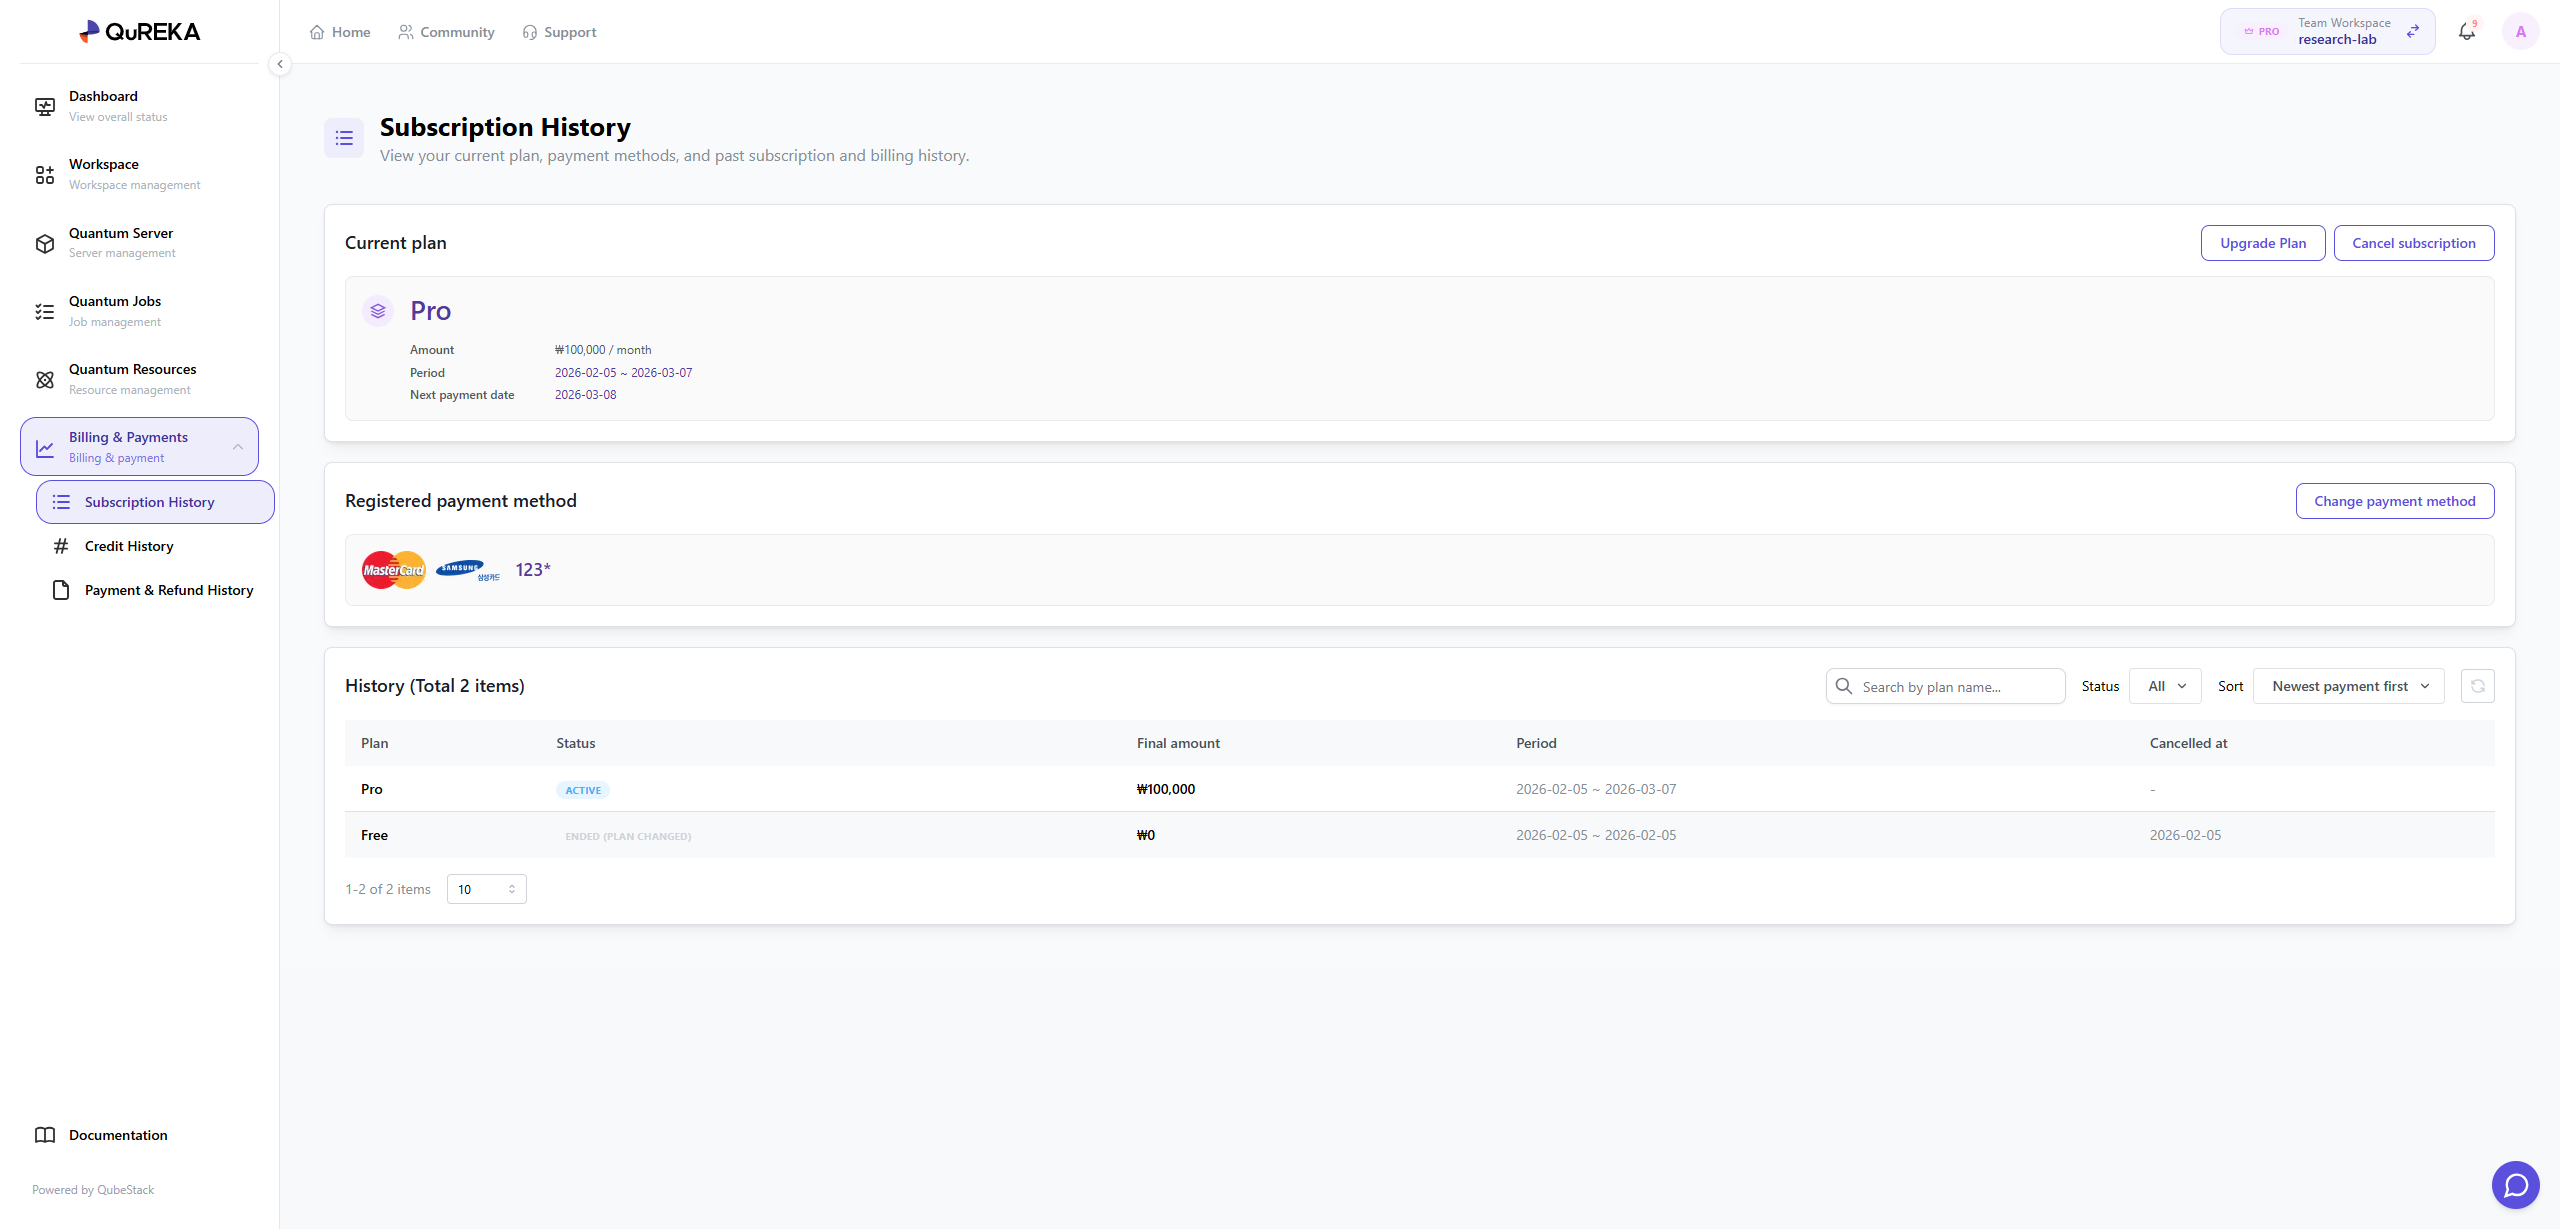The width and height of the screenshot is (2560, 1229).
Task: Click Cancel subscription button
Action: click(x=2413, y=243)
